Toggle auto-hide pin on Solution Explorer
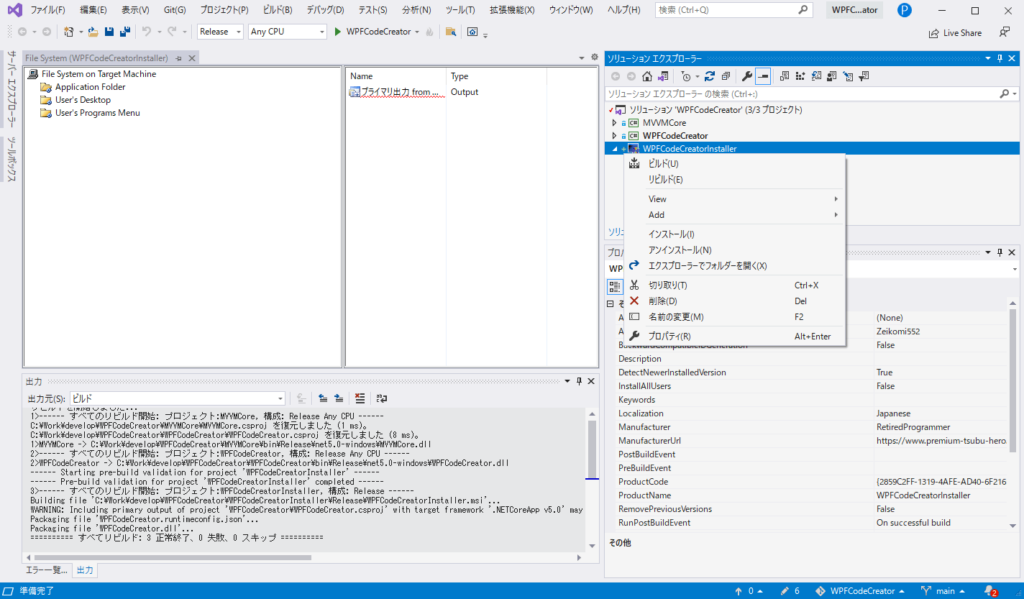Image resolution: width=1024 pixels, height=599 pixels. pyautogui.click(x=1000, y=58)
